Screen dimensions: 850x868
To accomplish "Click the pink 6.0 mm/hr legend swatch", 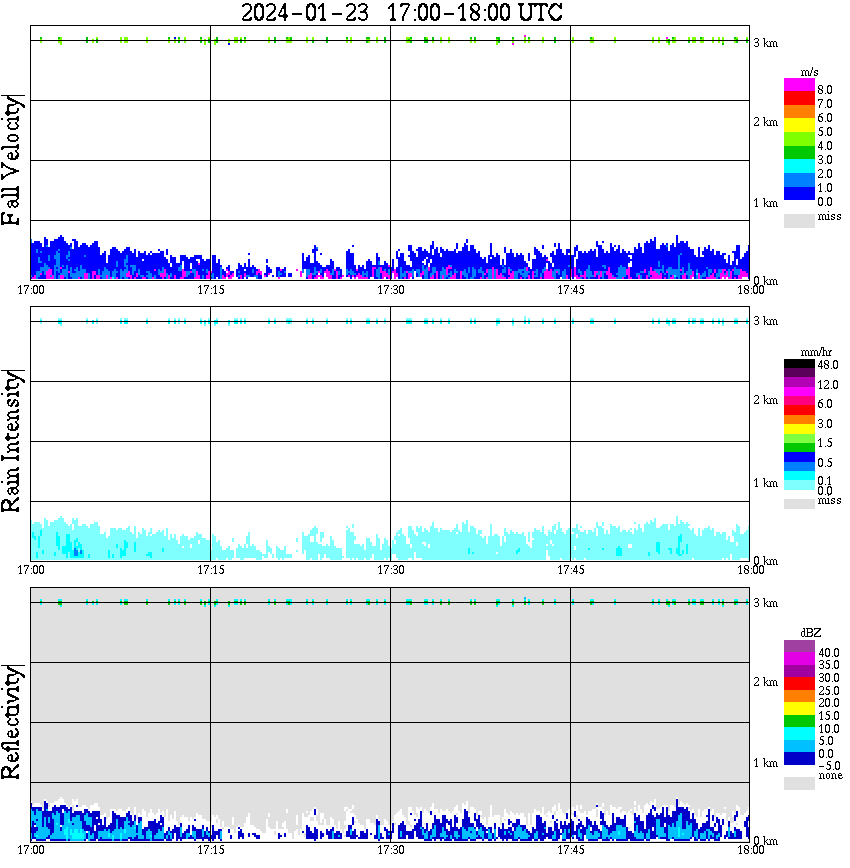I will coord(799,401).
